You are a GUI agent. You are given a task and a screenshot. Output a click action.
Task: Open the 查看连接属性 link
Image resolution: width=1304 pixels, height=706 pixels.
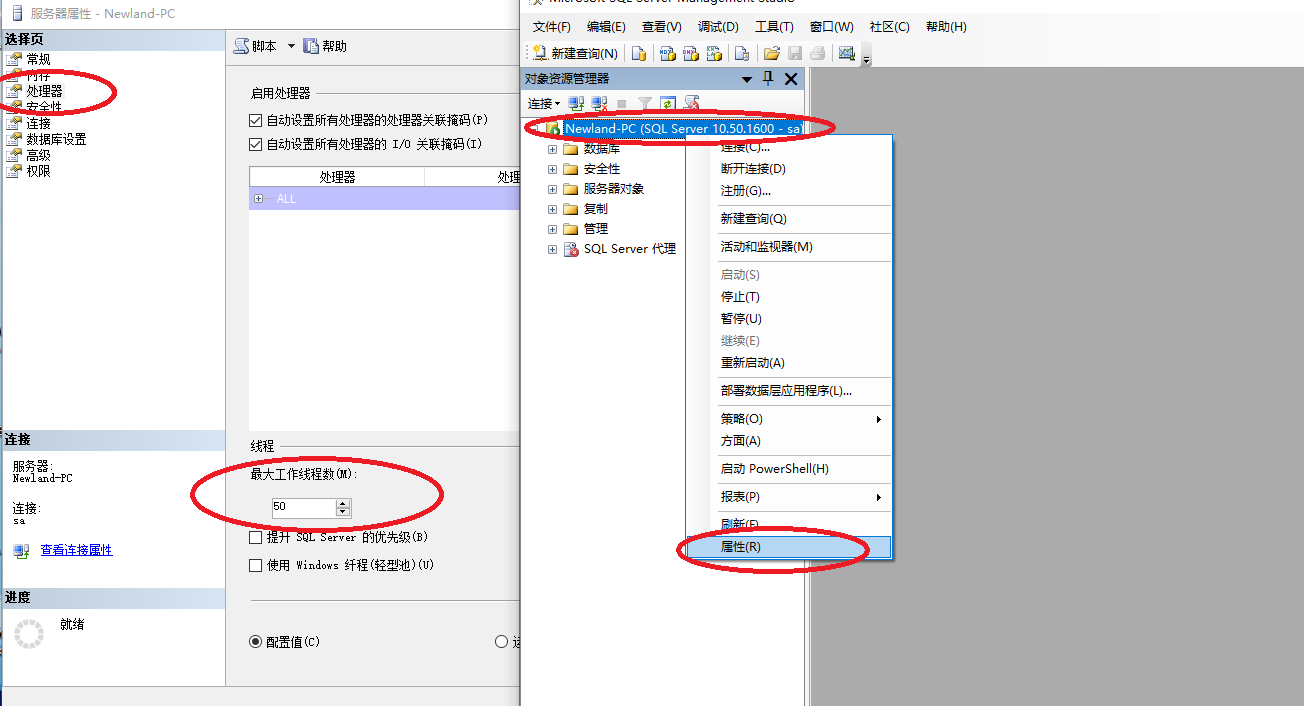76,550
